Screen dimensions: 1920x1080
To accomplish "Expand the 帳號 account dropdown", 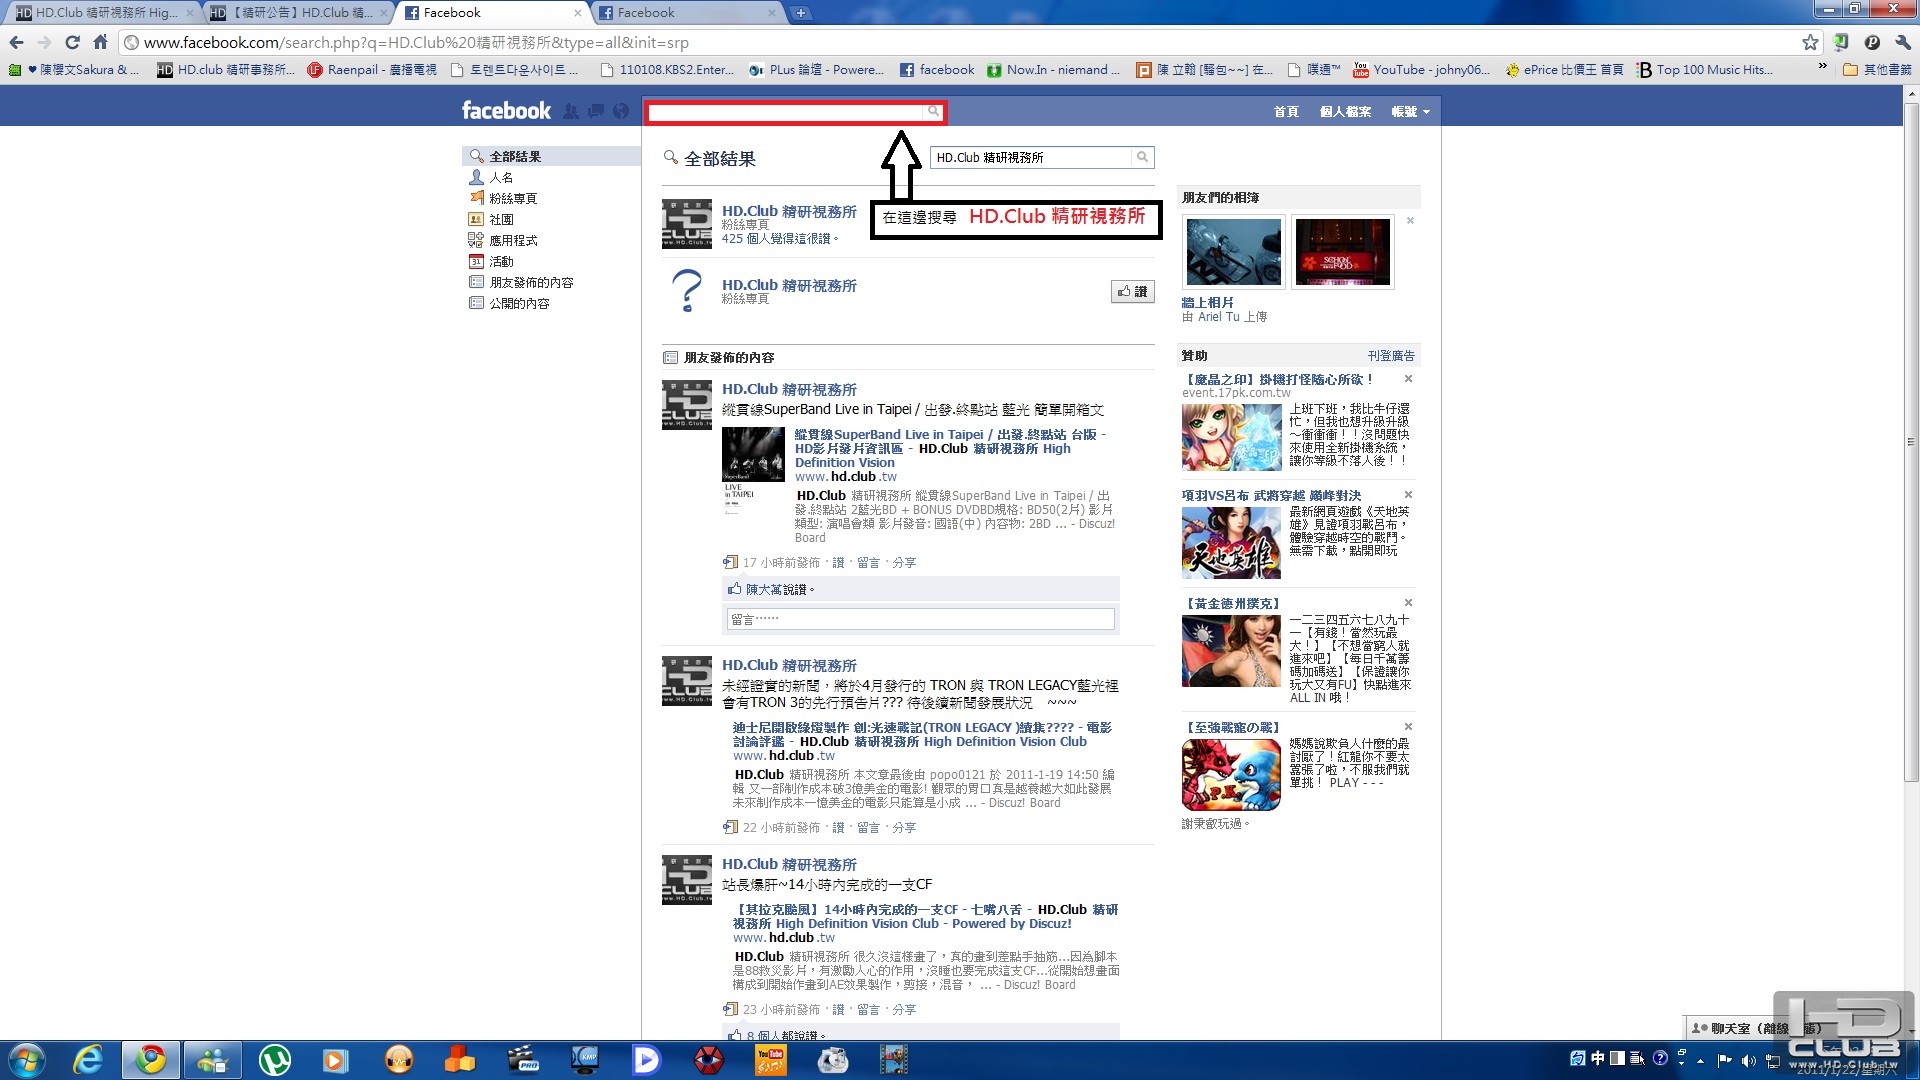I will click(x=1410, y=112).
